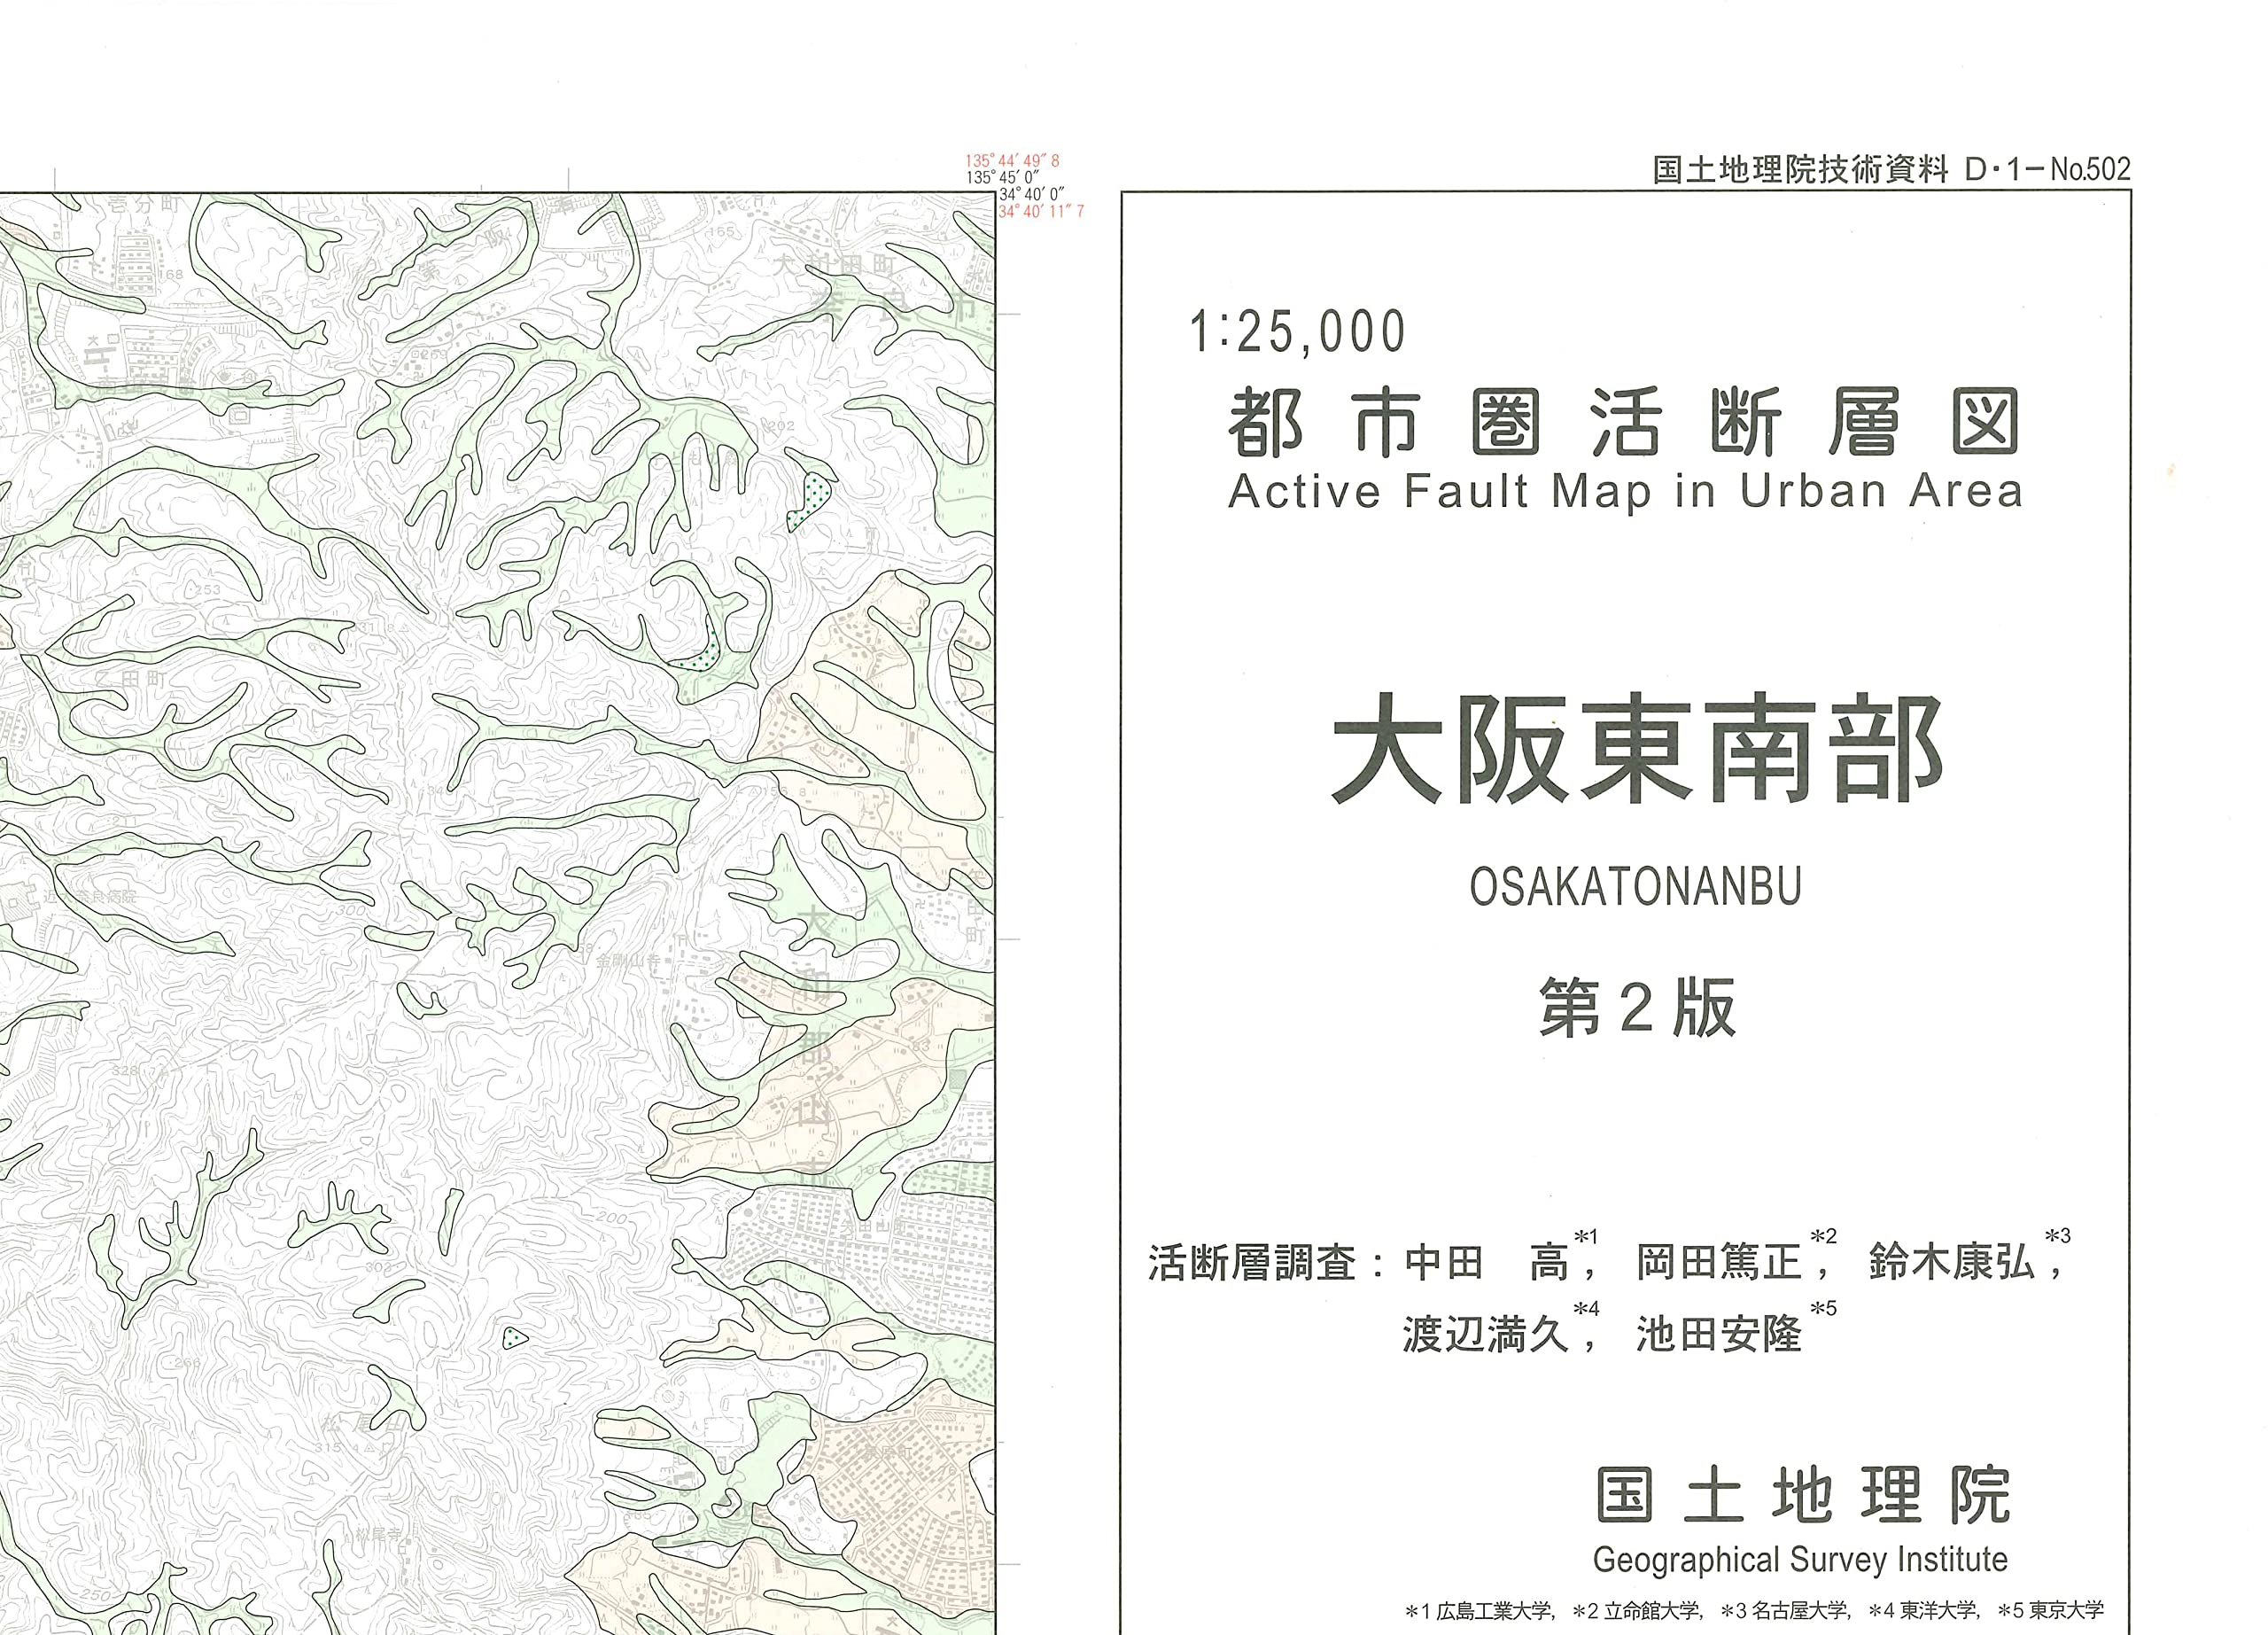Click the document number 国土地理院技術資料 D・1-No.502
This screenshot has width=2268, height=1635.
pos(1891,169)
